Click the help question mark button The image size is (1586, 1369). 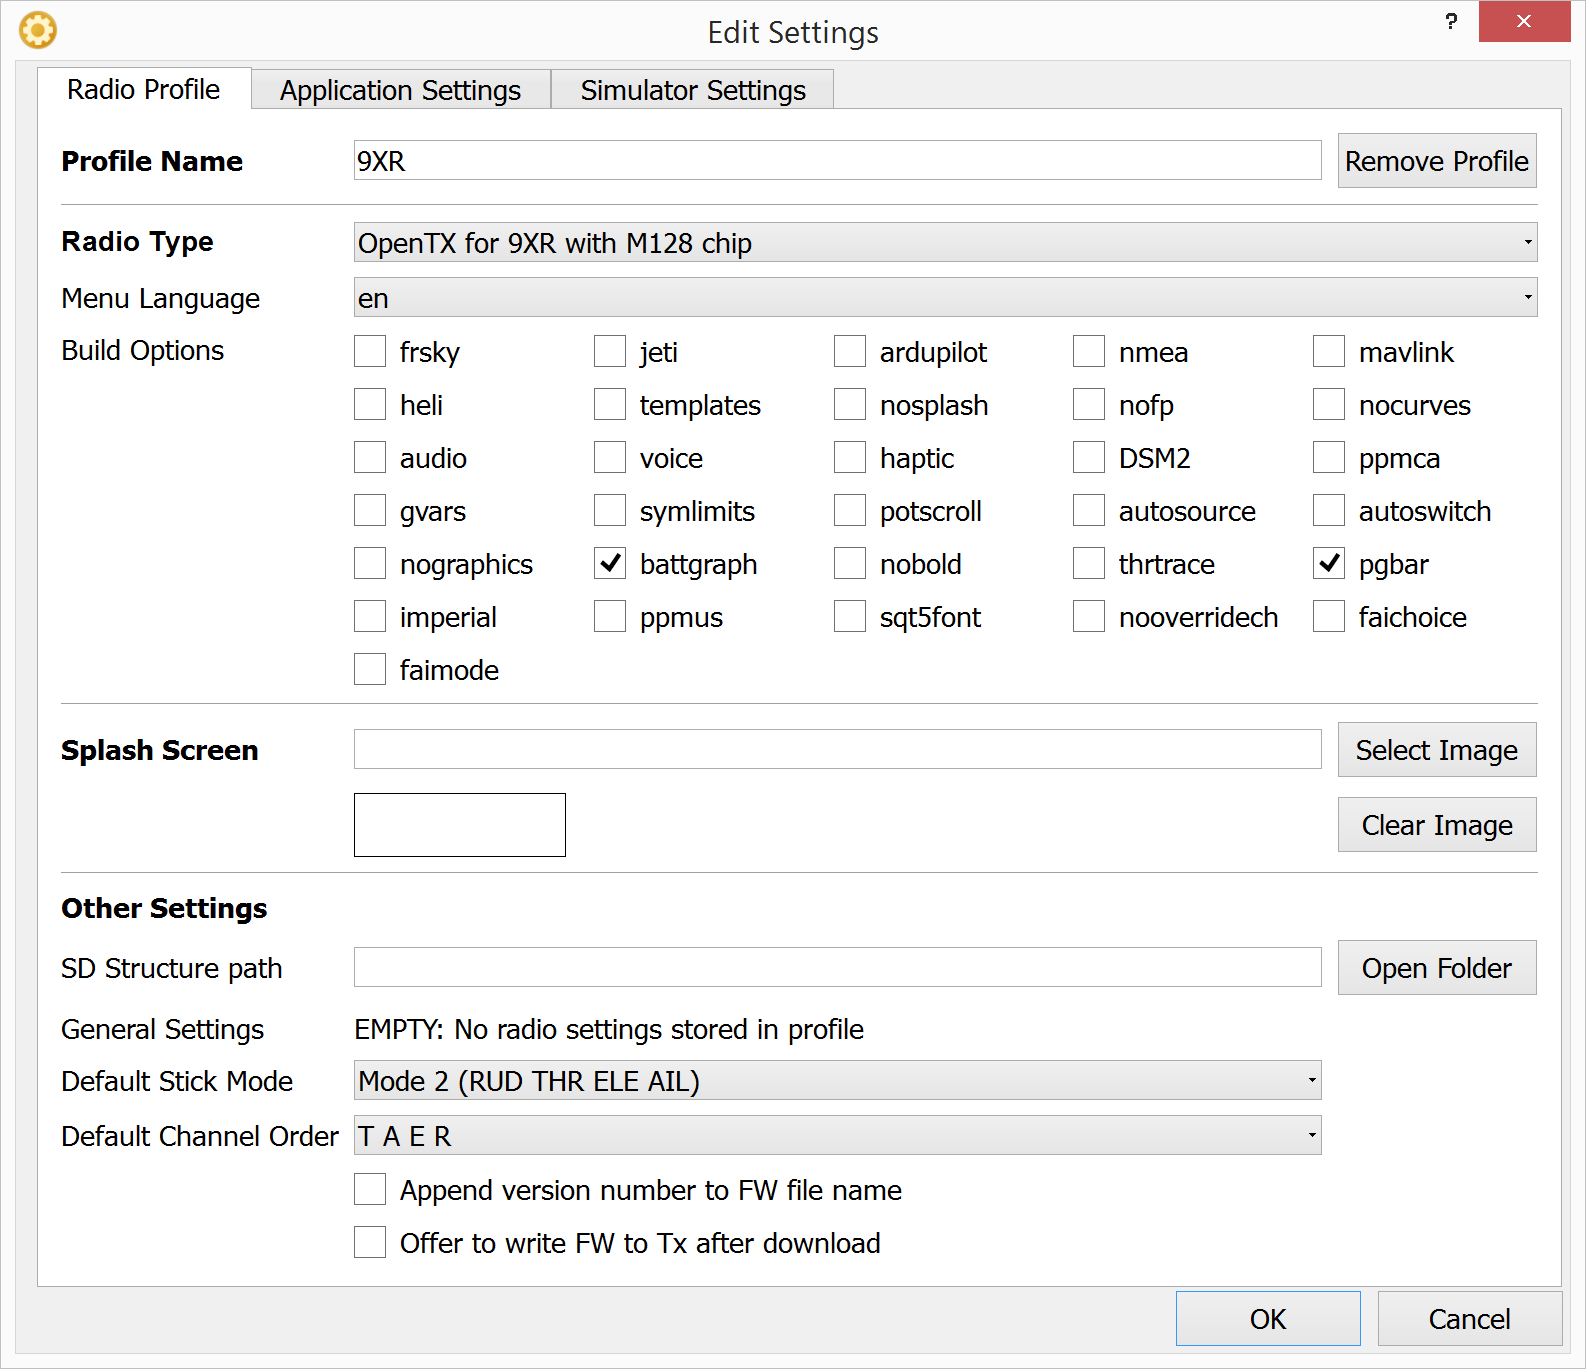click(x=1451, y=21)
